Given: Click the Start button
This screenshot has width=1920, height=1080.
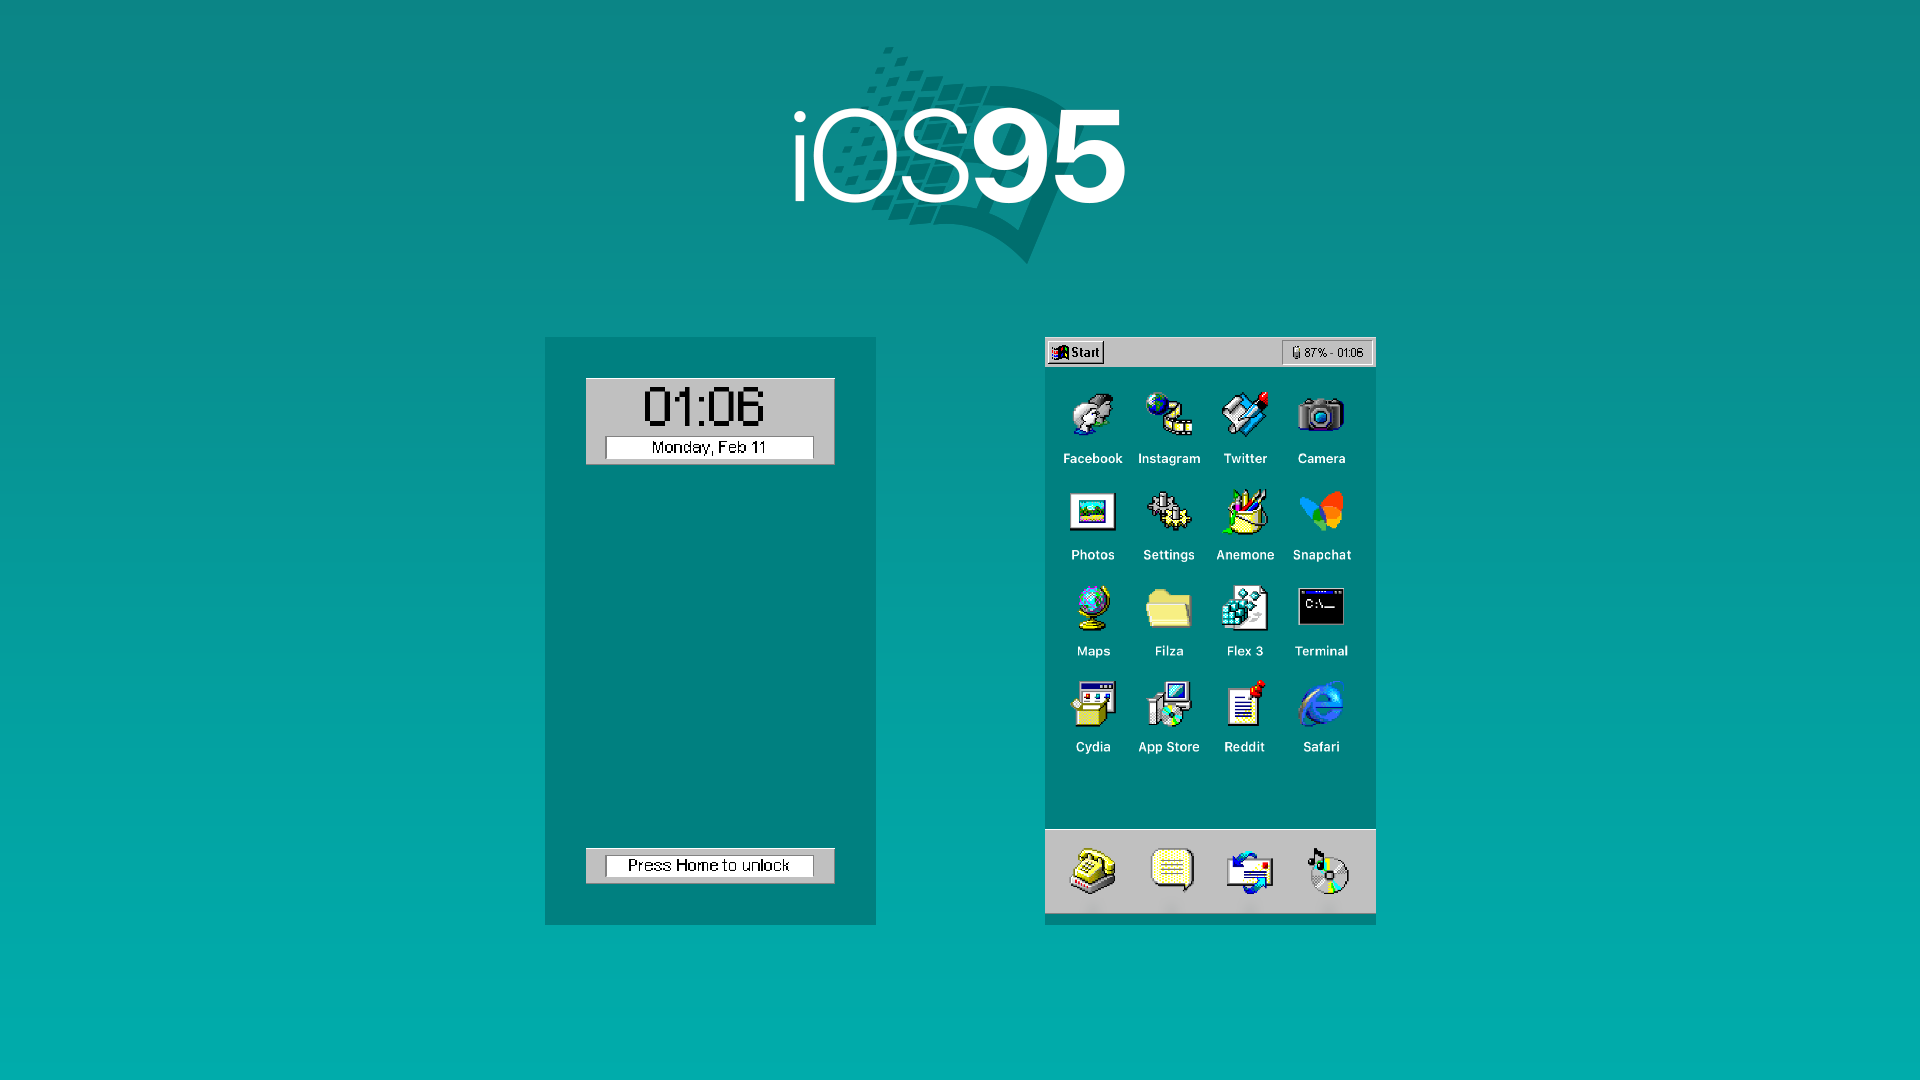Looking at the screenshot, I should 1076,352.
